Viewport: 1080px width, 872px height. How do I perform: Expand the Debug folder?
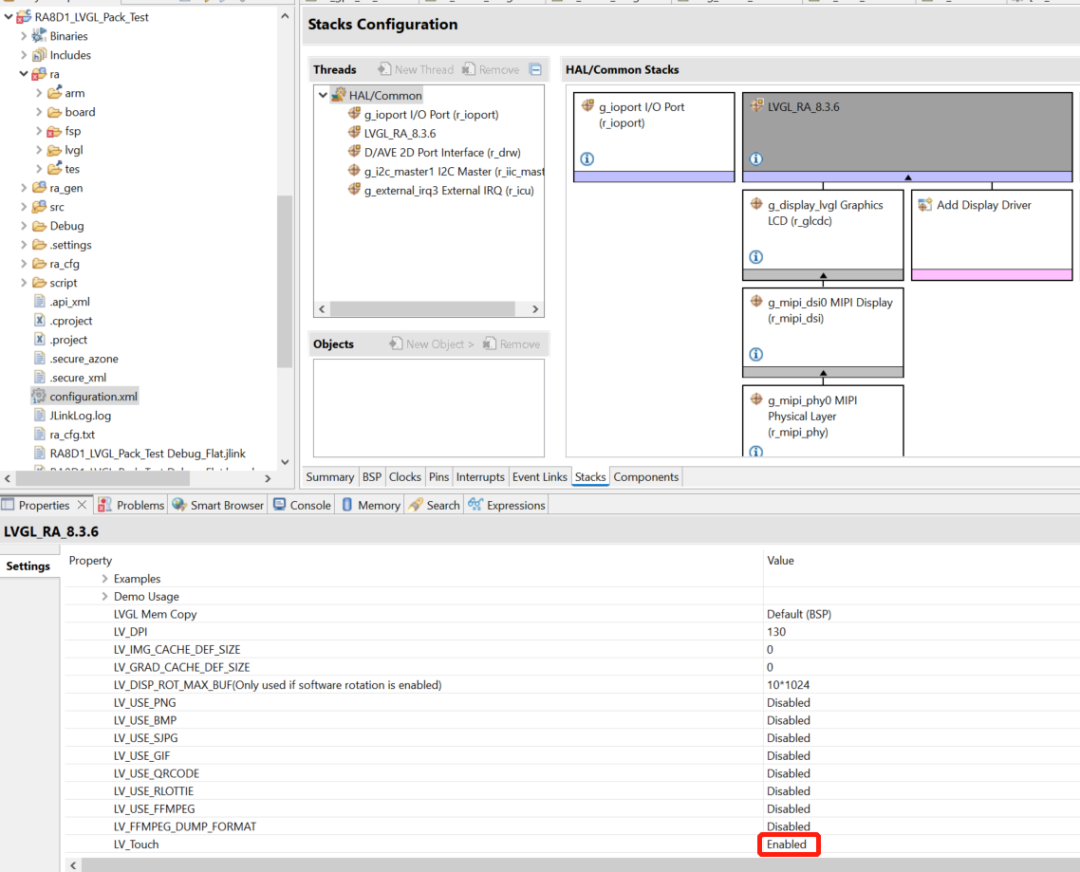click(x=23, y=225)
